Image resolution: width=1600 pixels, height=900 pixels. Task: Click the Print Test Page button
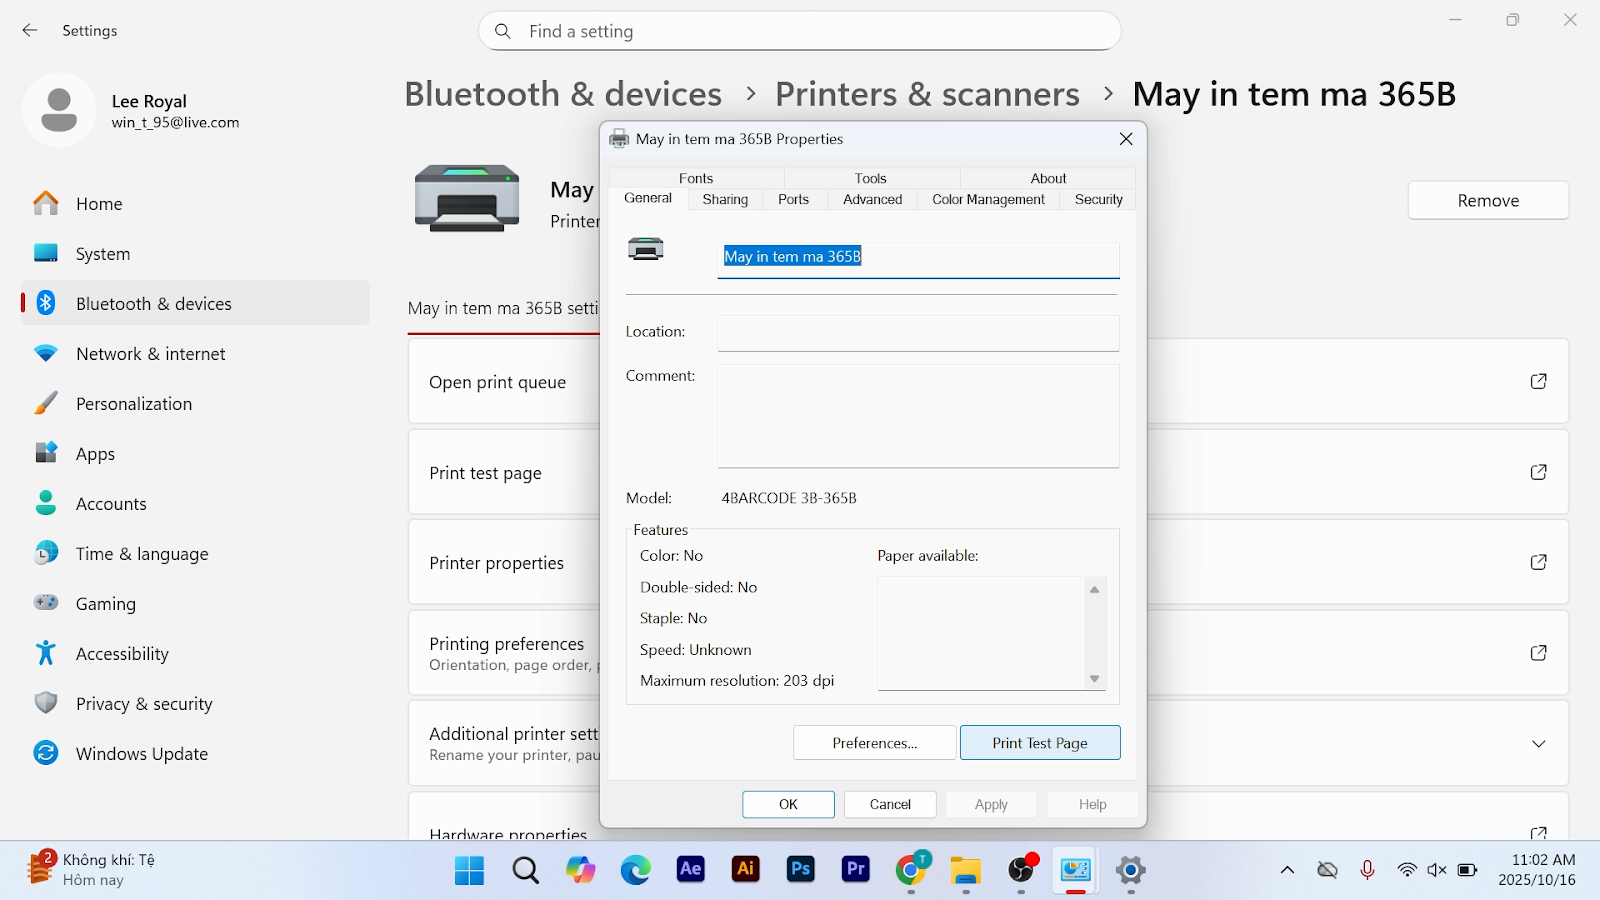pyautogui.click(x=1039, y=743)
